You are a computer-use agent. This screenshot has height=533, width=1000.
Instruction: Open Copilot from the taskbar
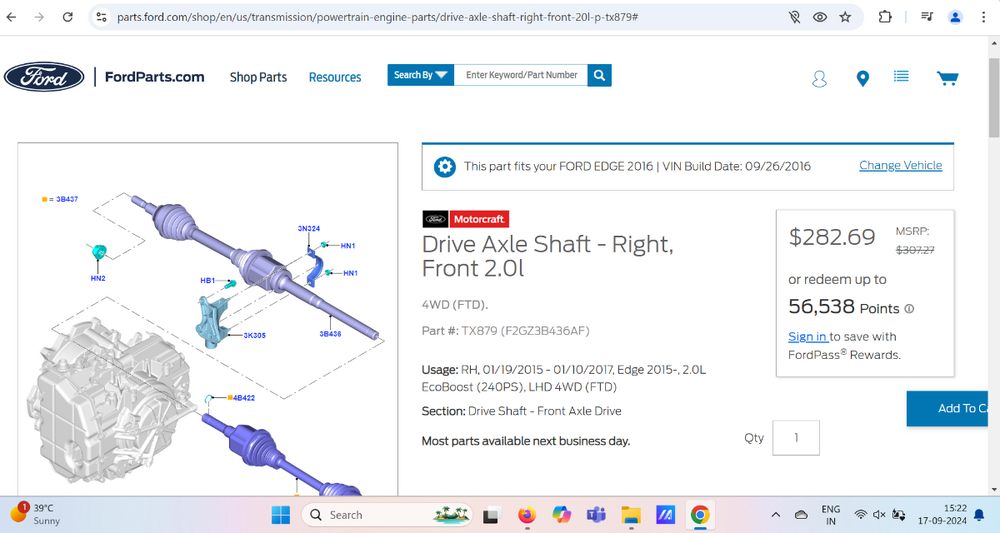(561, 515)
